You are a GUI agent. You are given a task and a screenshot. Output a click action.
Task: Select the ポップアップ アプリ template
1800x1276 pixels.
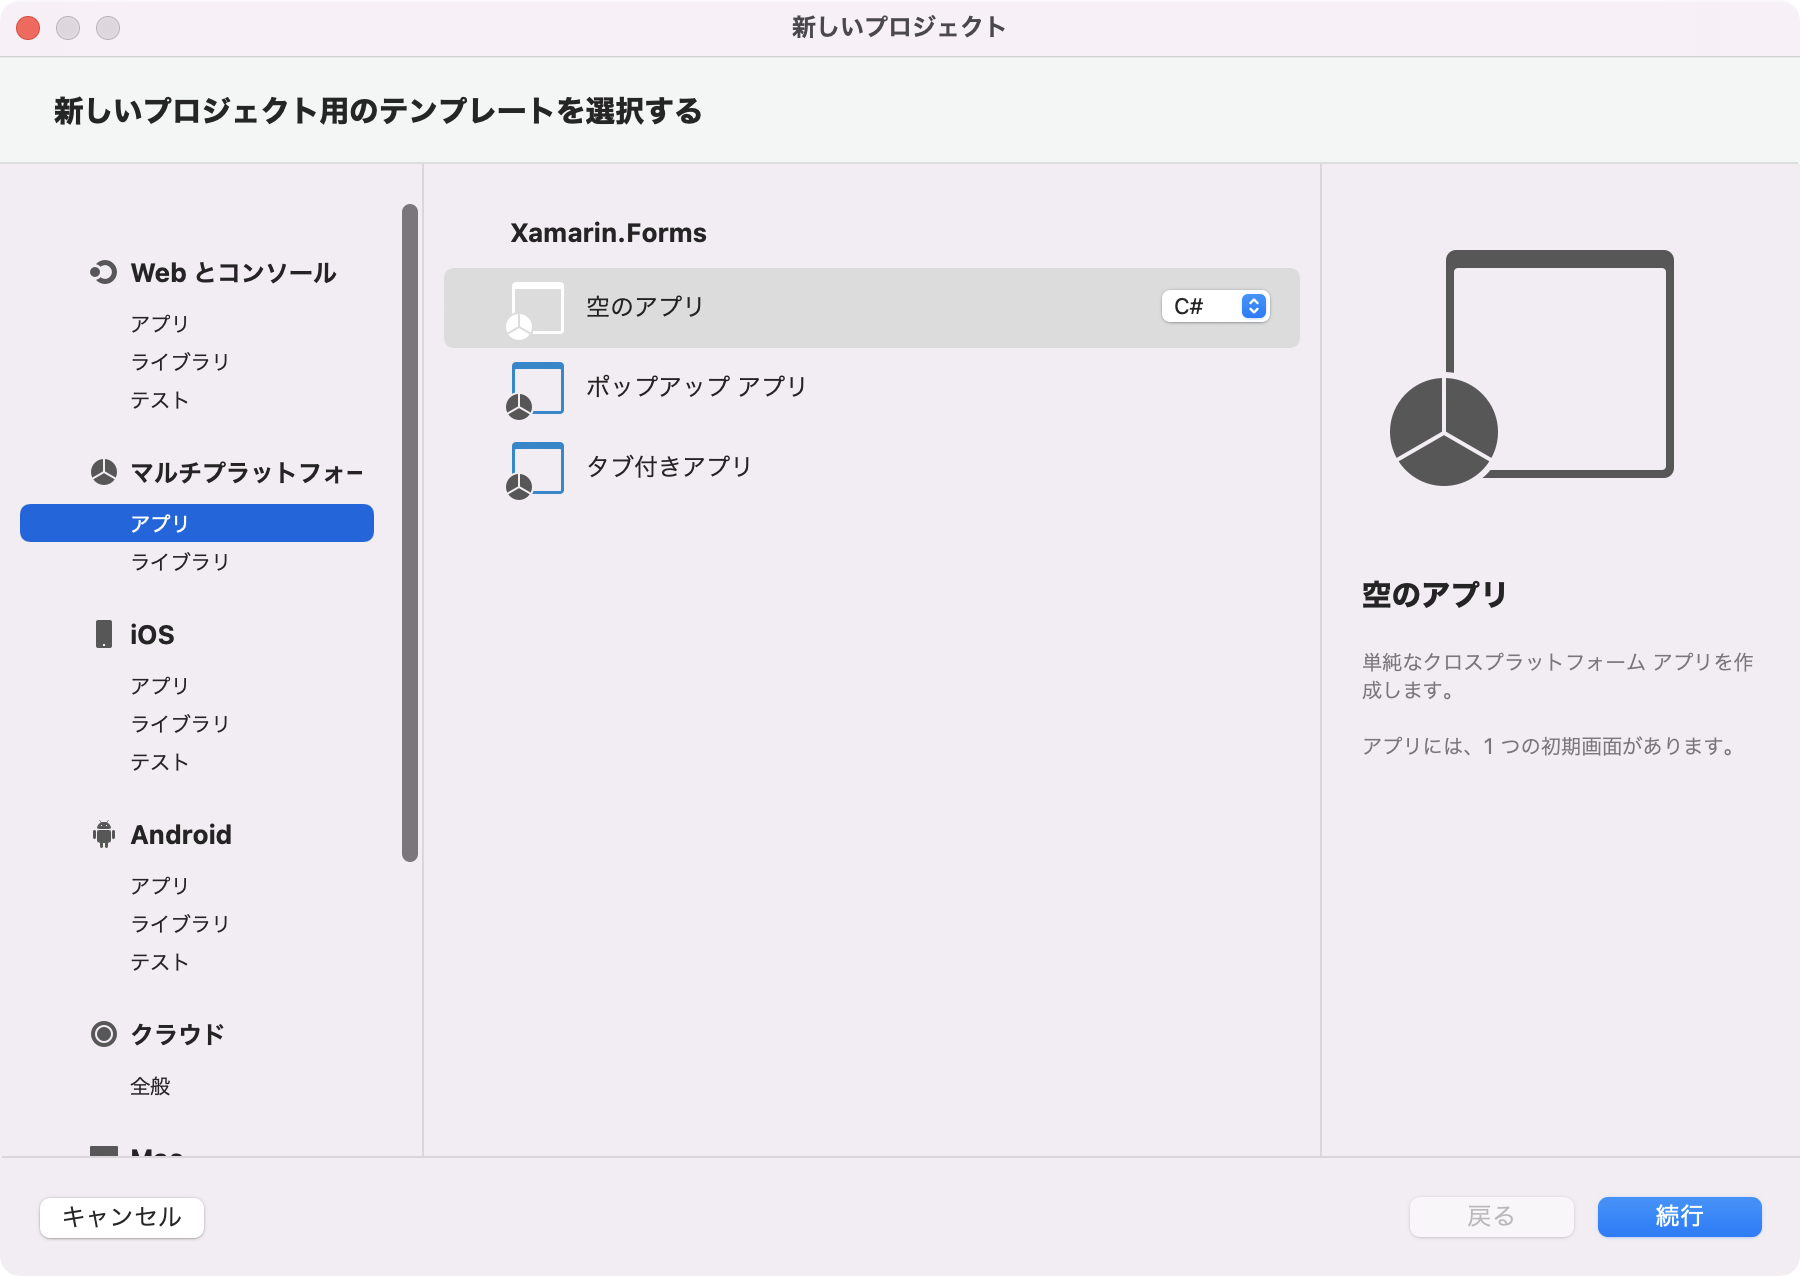point(697,388)
